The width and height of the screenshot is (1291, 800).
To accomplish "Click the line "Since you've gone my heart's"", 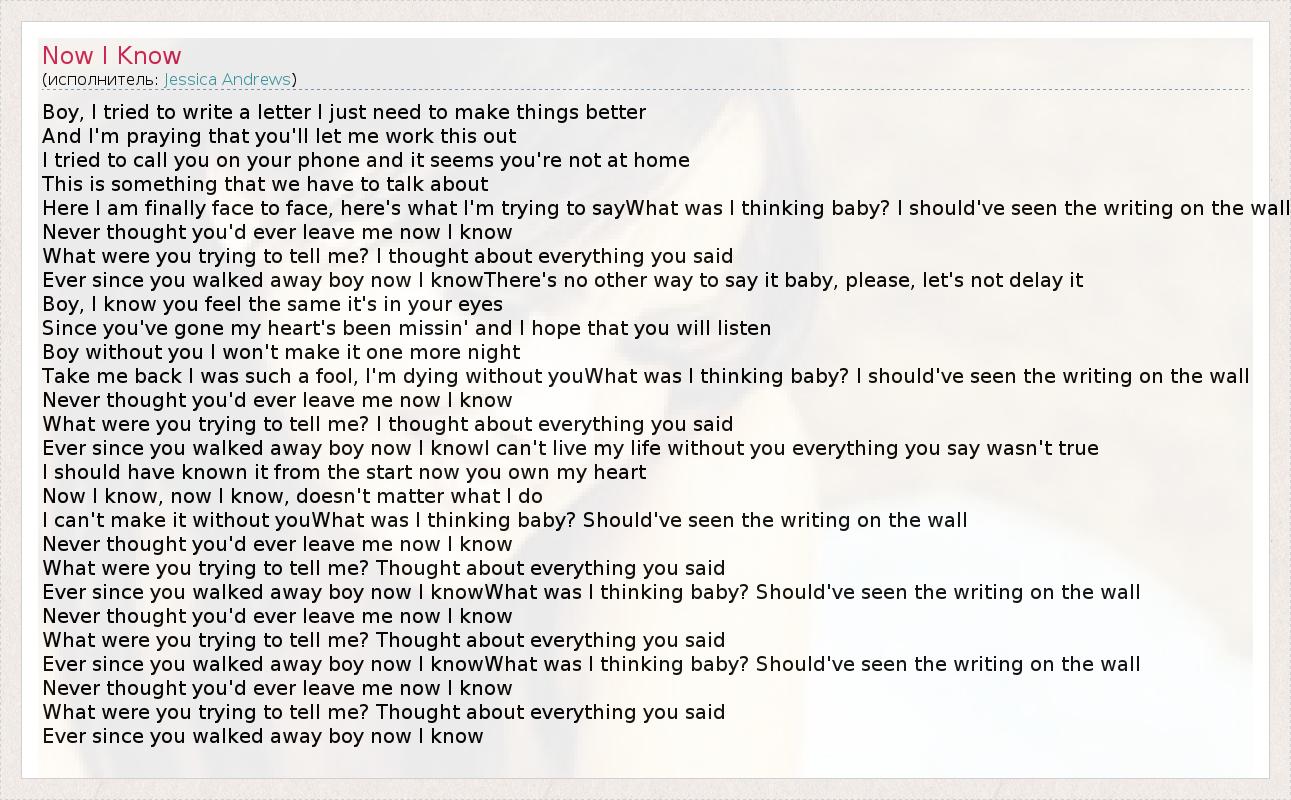I will (406, 328).
